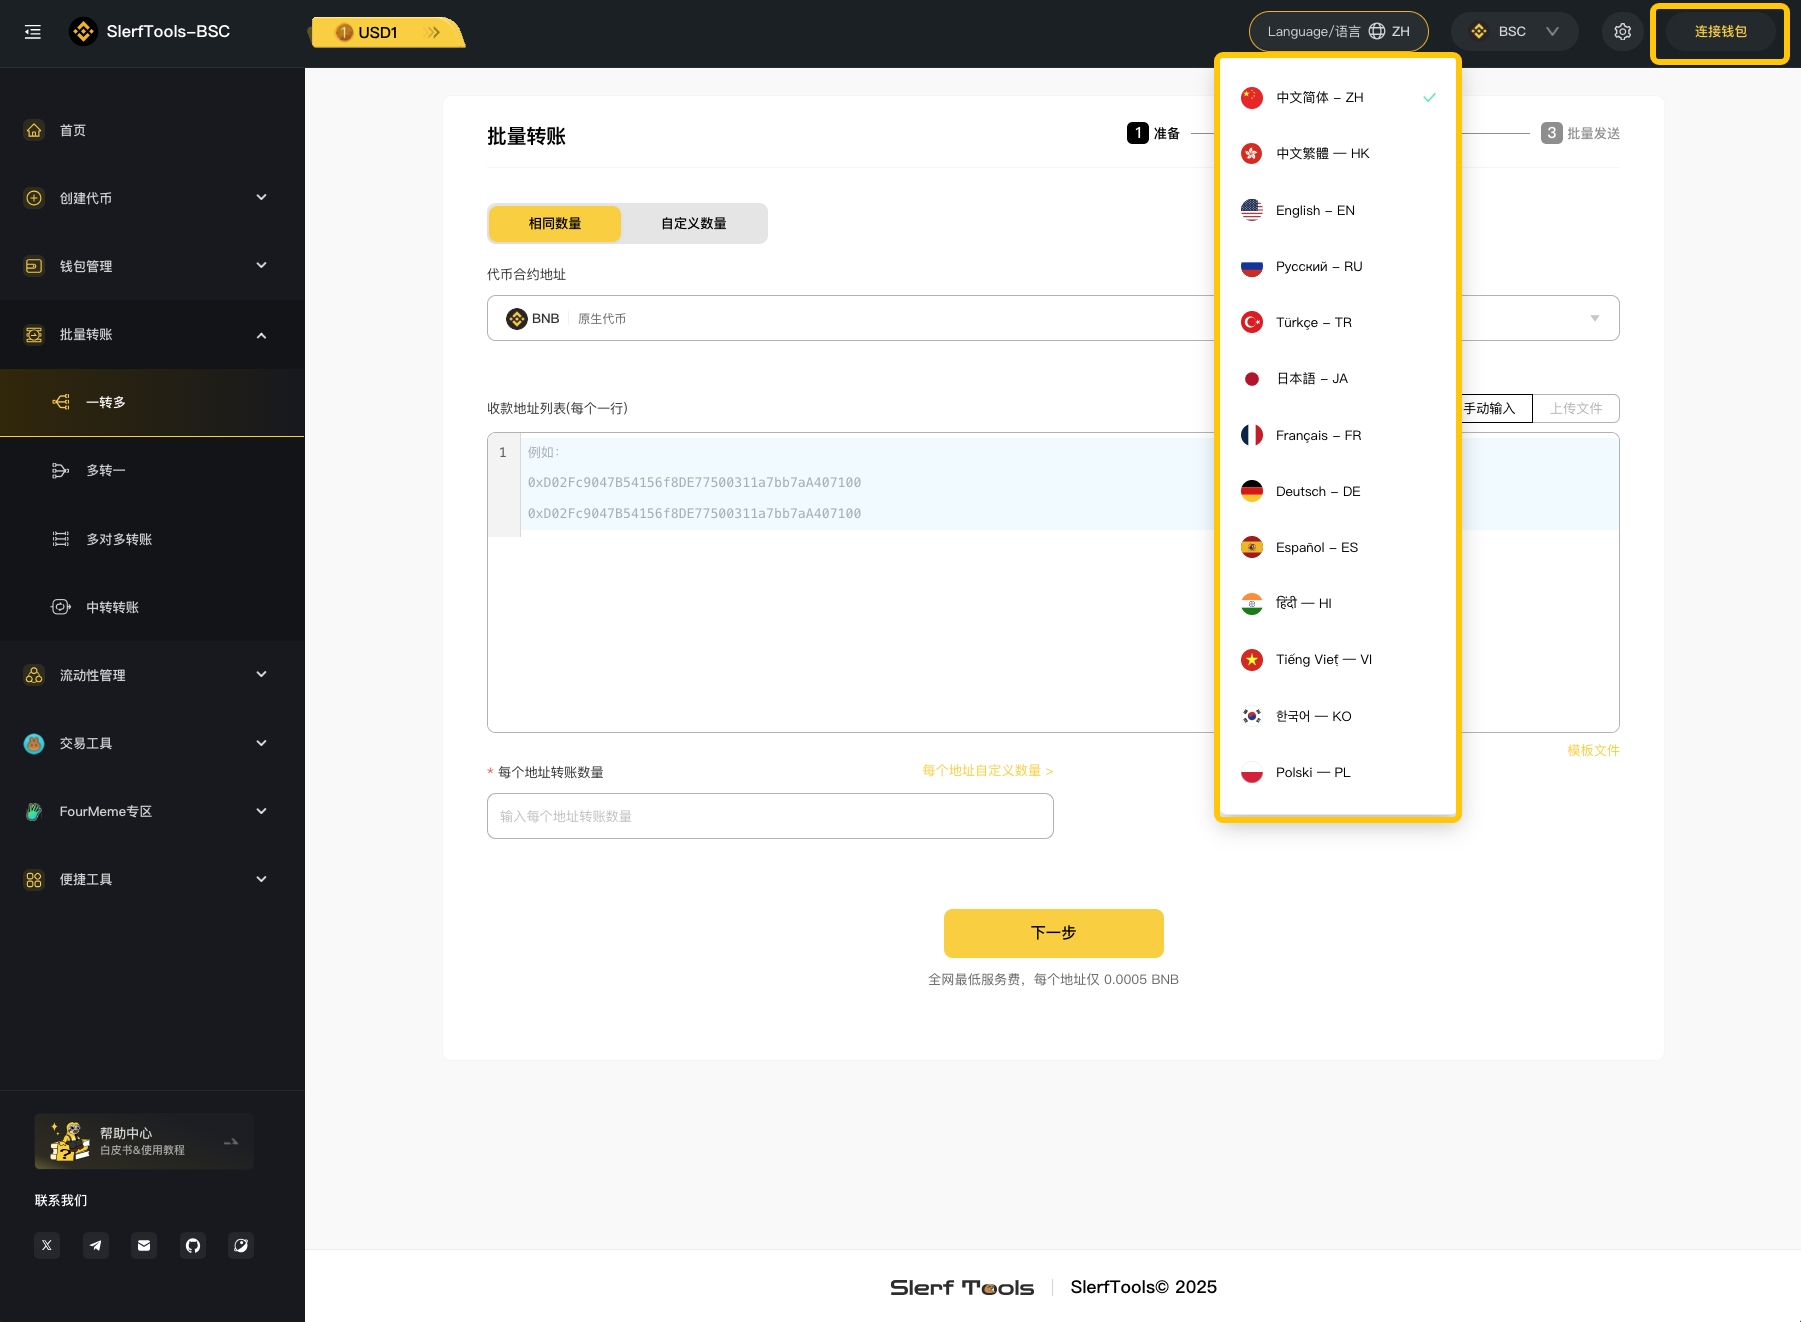Click the 每个地址自定义数量 link
Image resolution: width=1801 pixels, height=1322 pixels.
tap(986, 770)
